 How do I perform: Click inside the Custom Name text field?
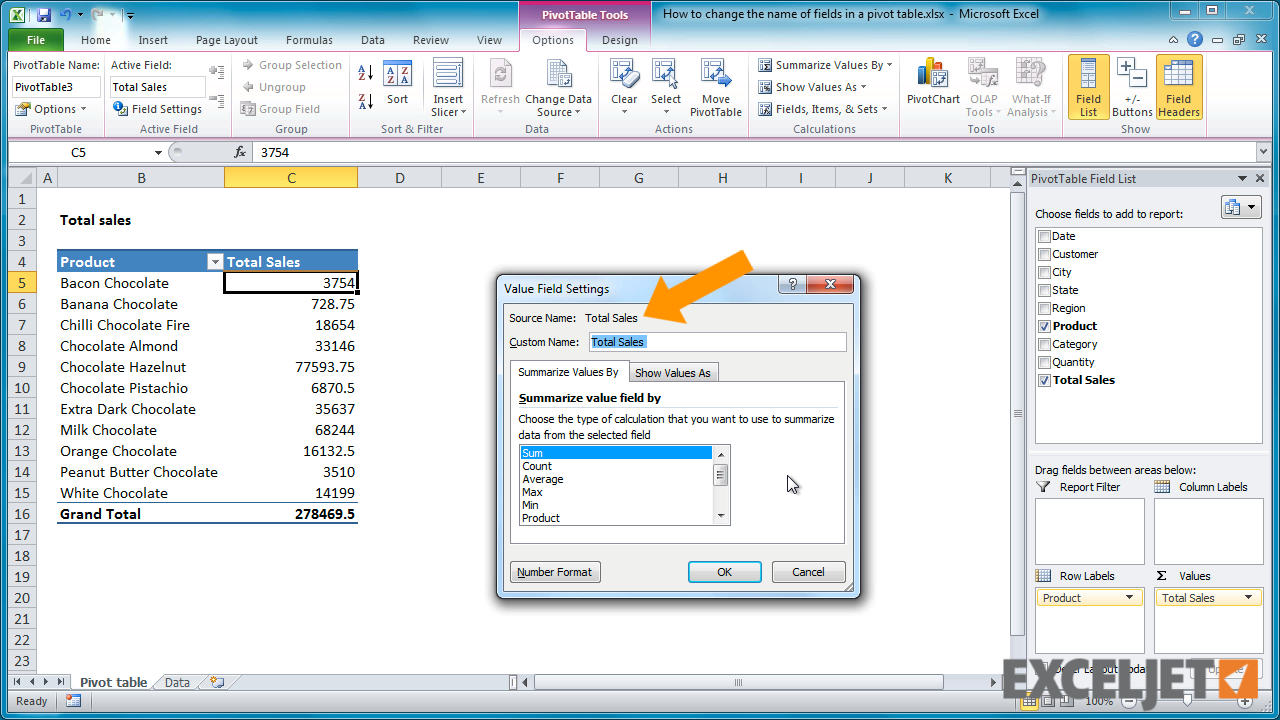pyautogui.click(x=720, y=341)
